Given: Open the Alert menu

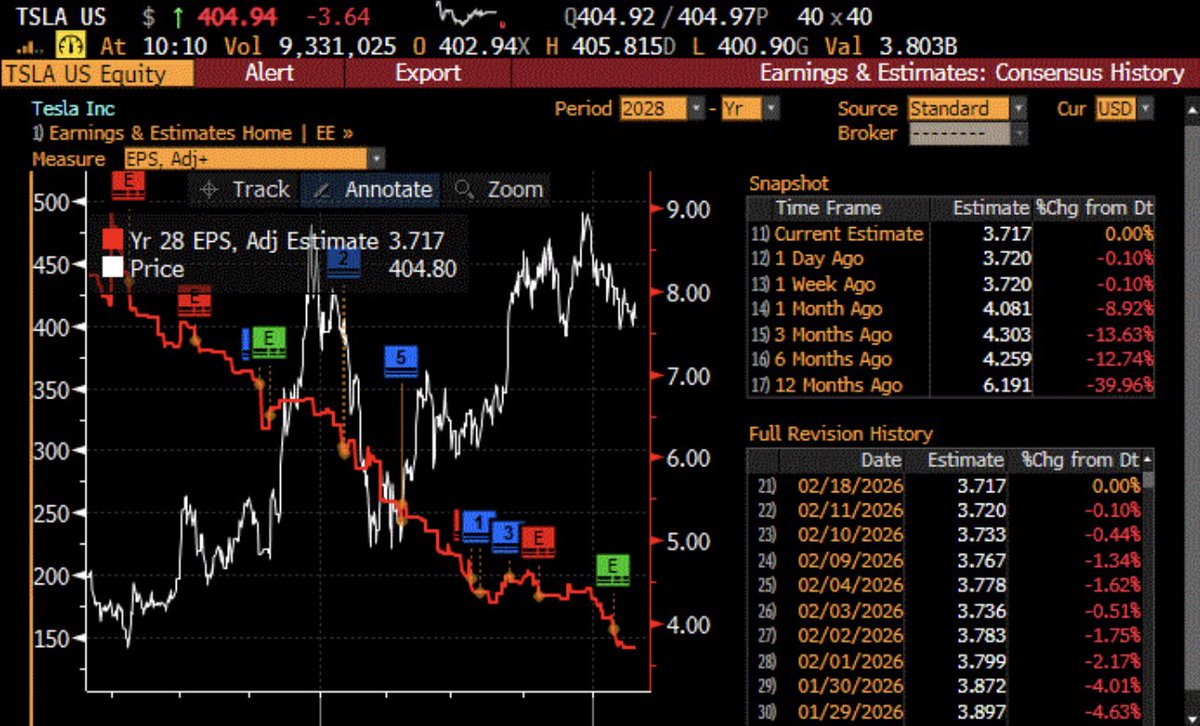Looking at the screenshot, I should (x=270, y=73).
